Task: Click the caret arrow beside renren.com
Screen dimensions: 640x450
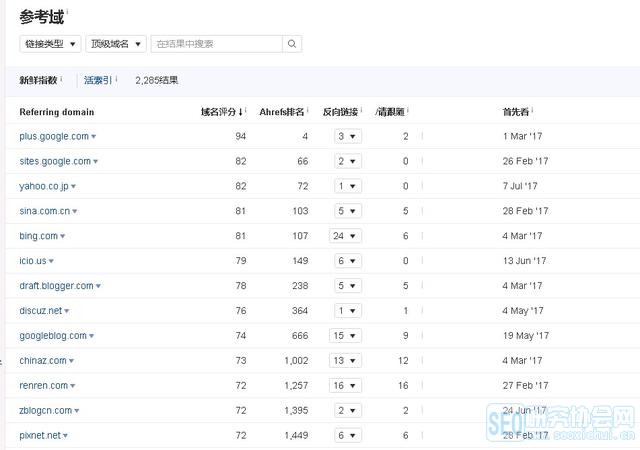Action: point(73,386)
